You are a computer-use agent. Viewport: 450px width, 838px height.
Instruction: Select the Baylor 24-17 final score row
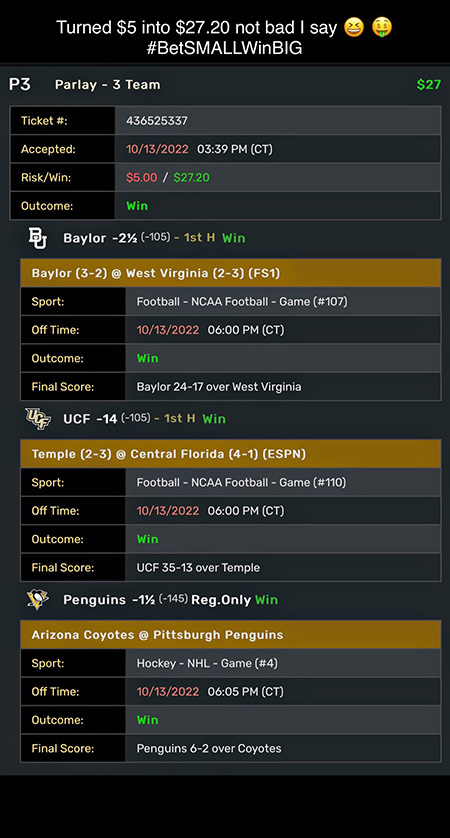(x=230, y=386)
